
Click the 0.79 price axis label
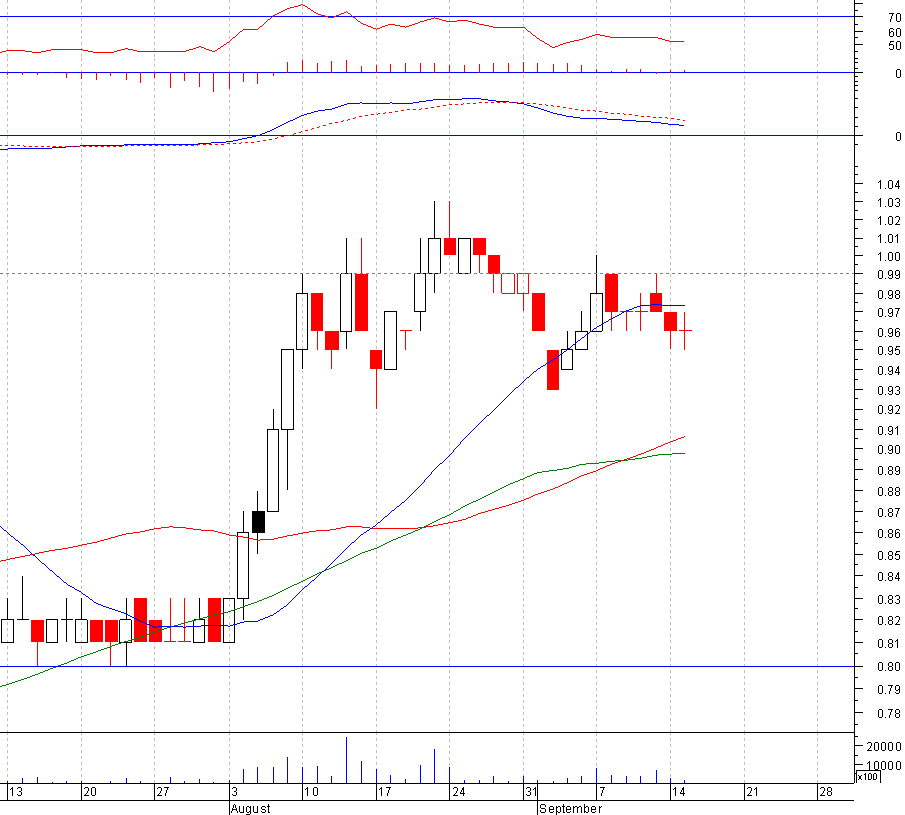point(888,690)
